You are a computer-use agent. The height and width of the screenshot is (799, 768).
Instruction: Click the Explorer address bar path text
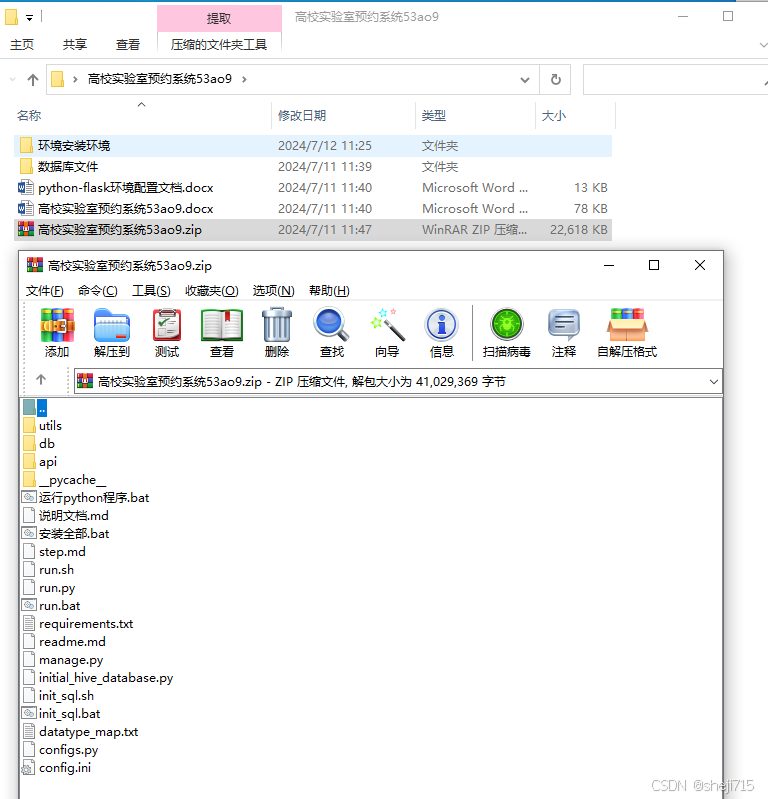(160, 79)
